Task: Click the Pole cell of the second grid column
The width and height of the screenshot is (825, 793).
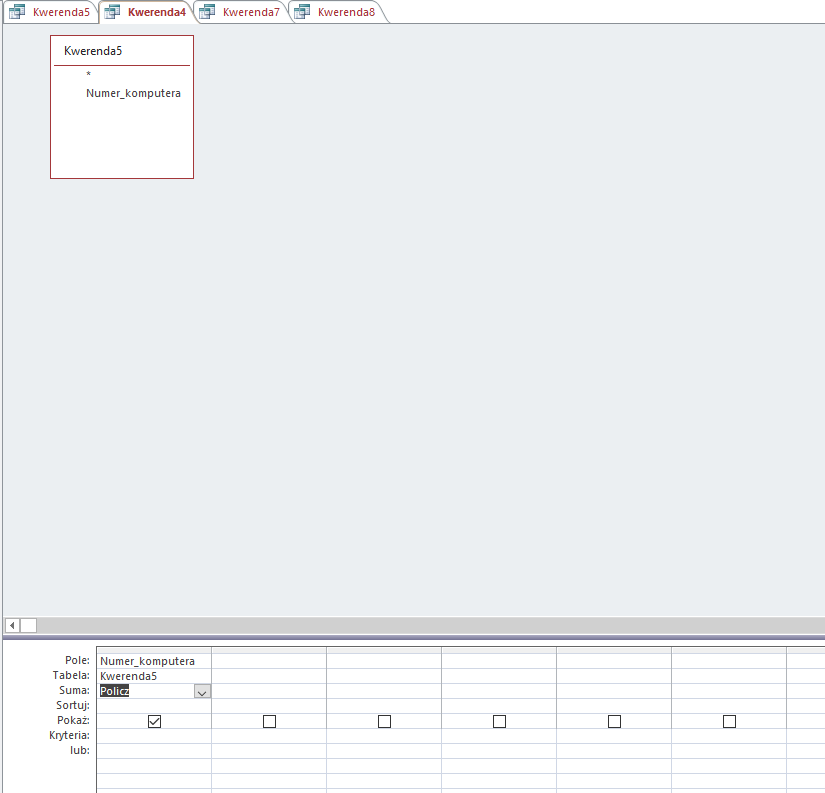Action: 269,661
